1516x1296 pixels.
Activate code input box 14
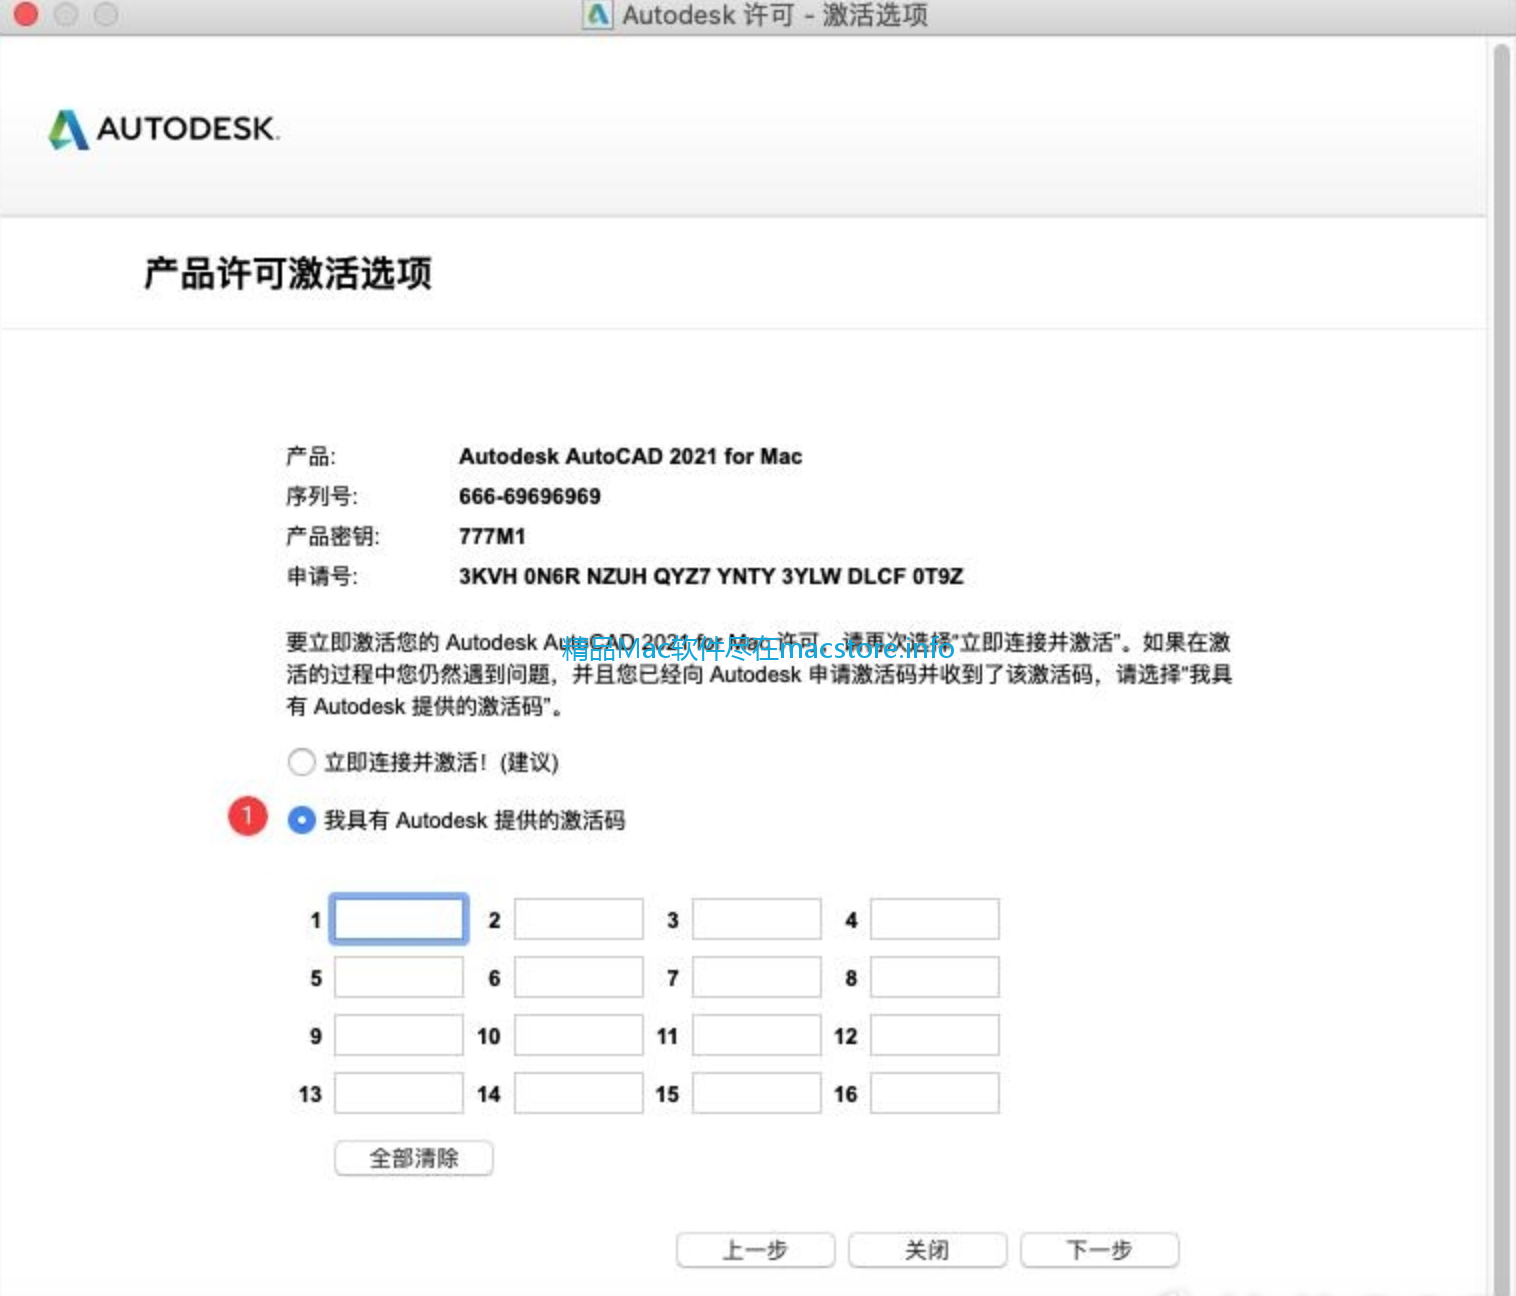(x=578, y=1093)
